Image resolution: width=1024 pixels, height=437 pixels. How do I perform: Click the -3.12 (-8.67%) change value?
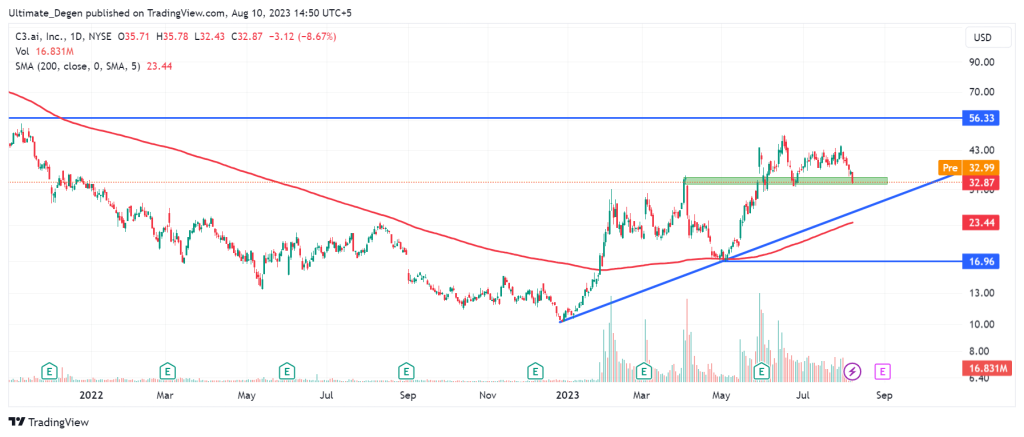[304, 37]
